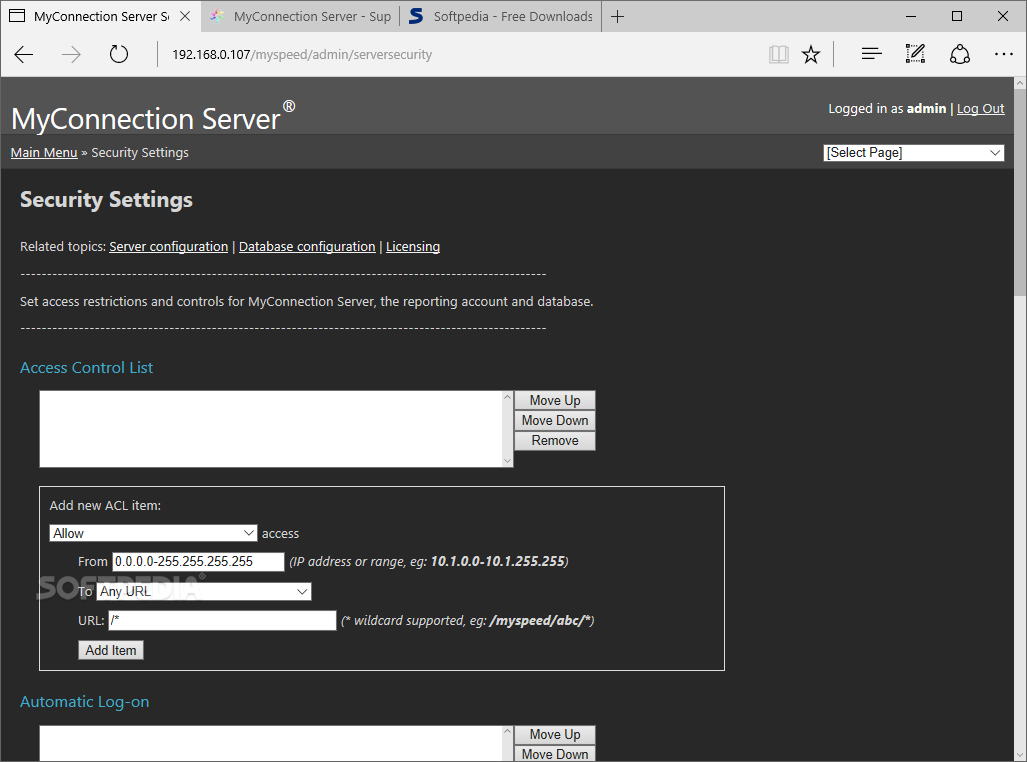Screen dimensions: 1027x762
Task: Open the Hub lines icon
Action: click(x=871, y=54)
